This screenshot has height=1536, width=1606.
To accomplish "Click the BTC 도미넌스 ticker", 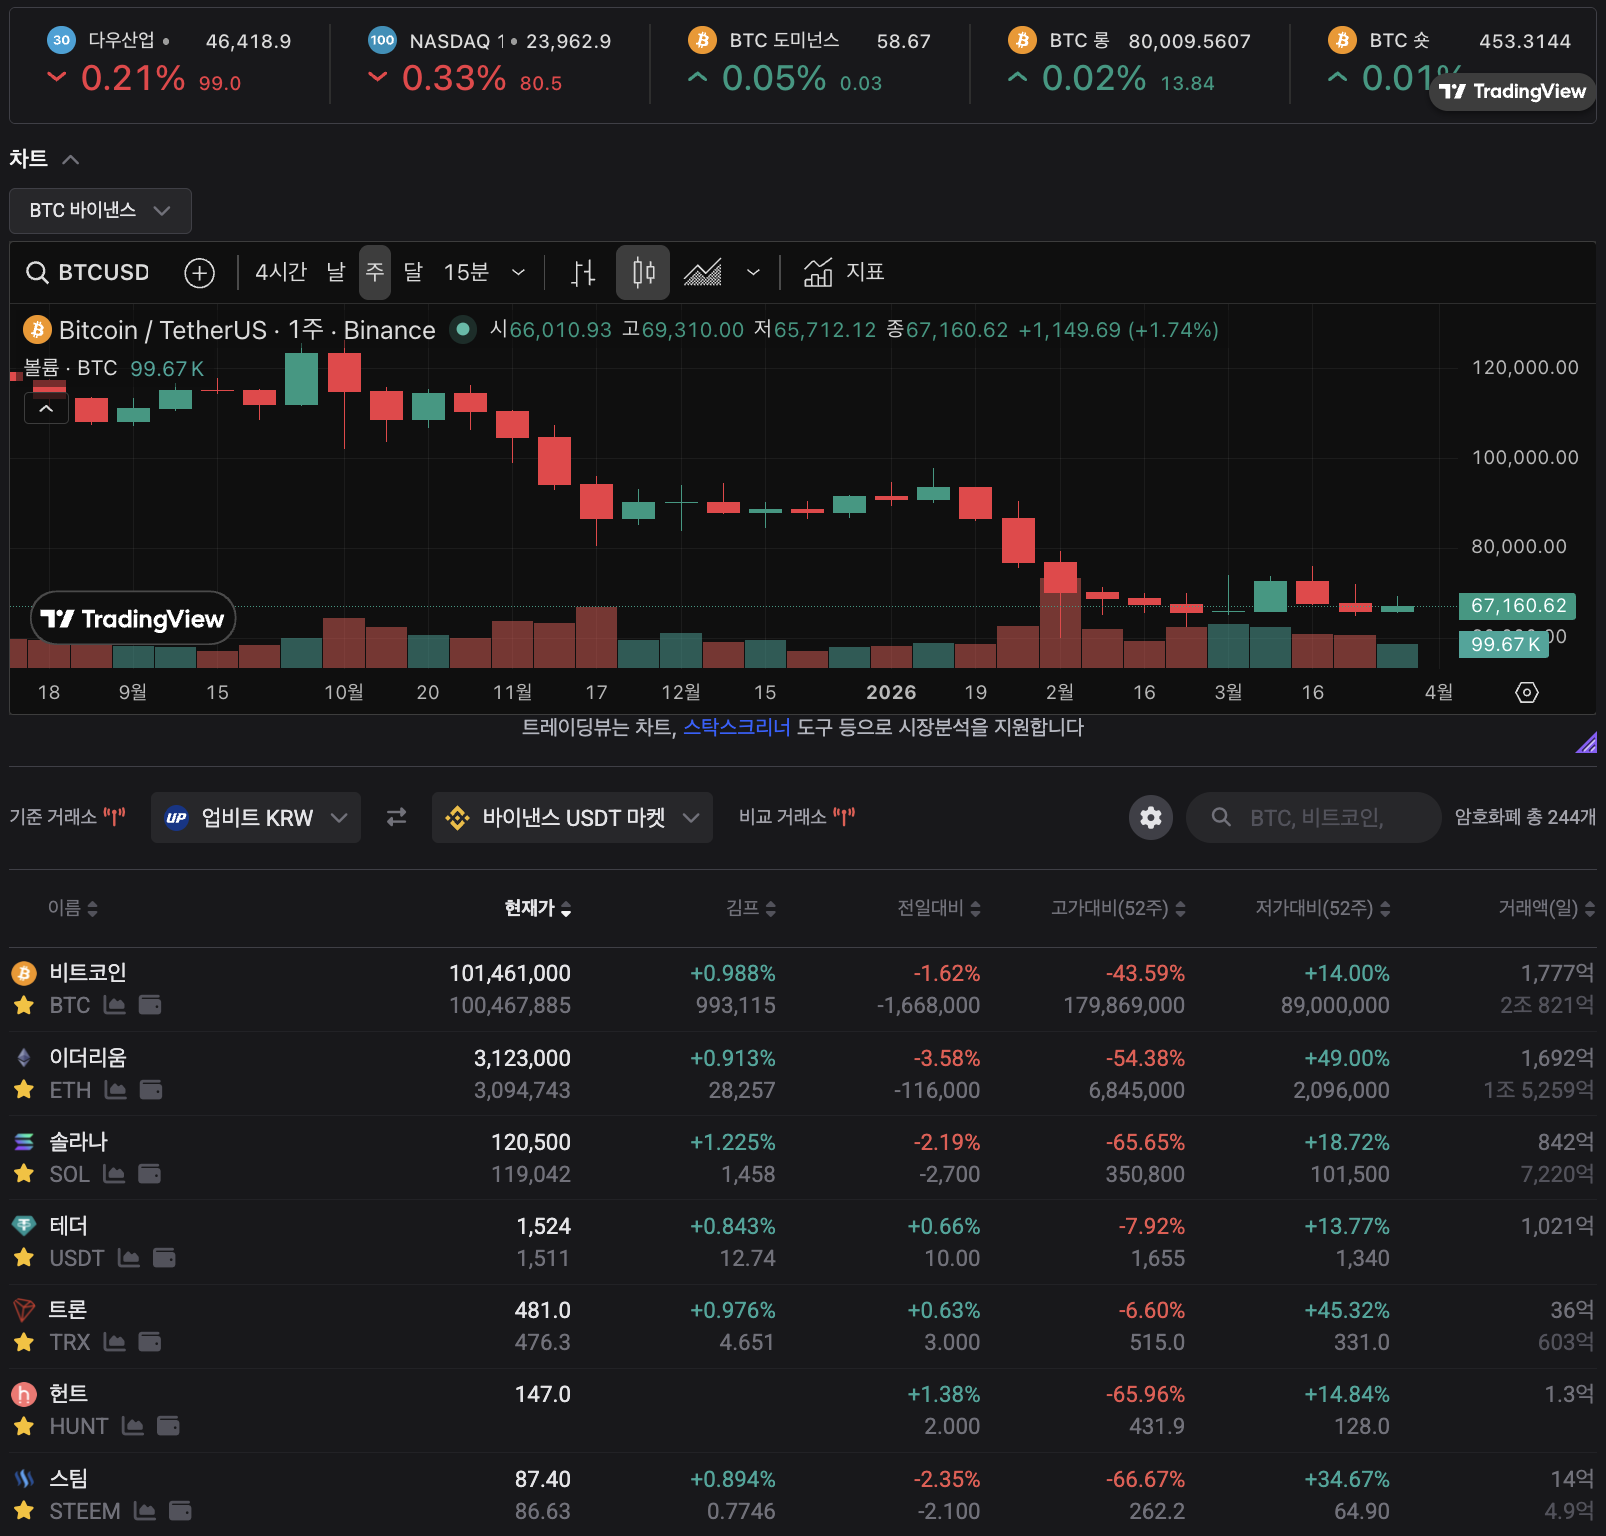I will coord(809,62).
